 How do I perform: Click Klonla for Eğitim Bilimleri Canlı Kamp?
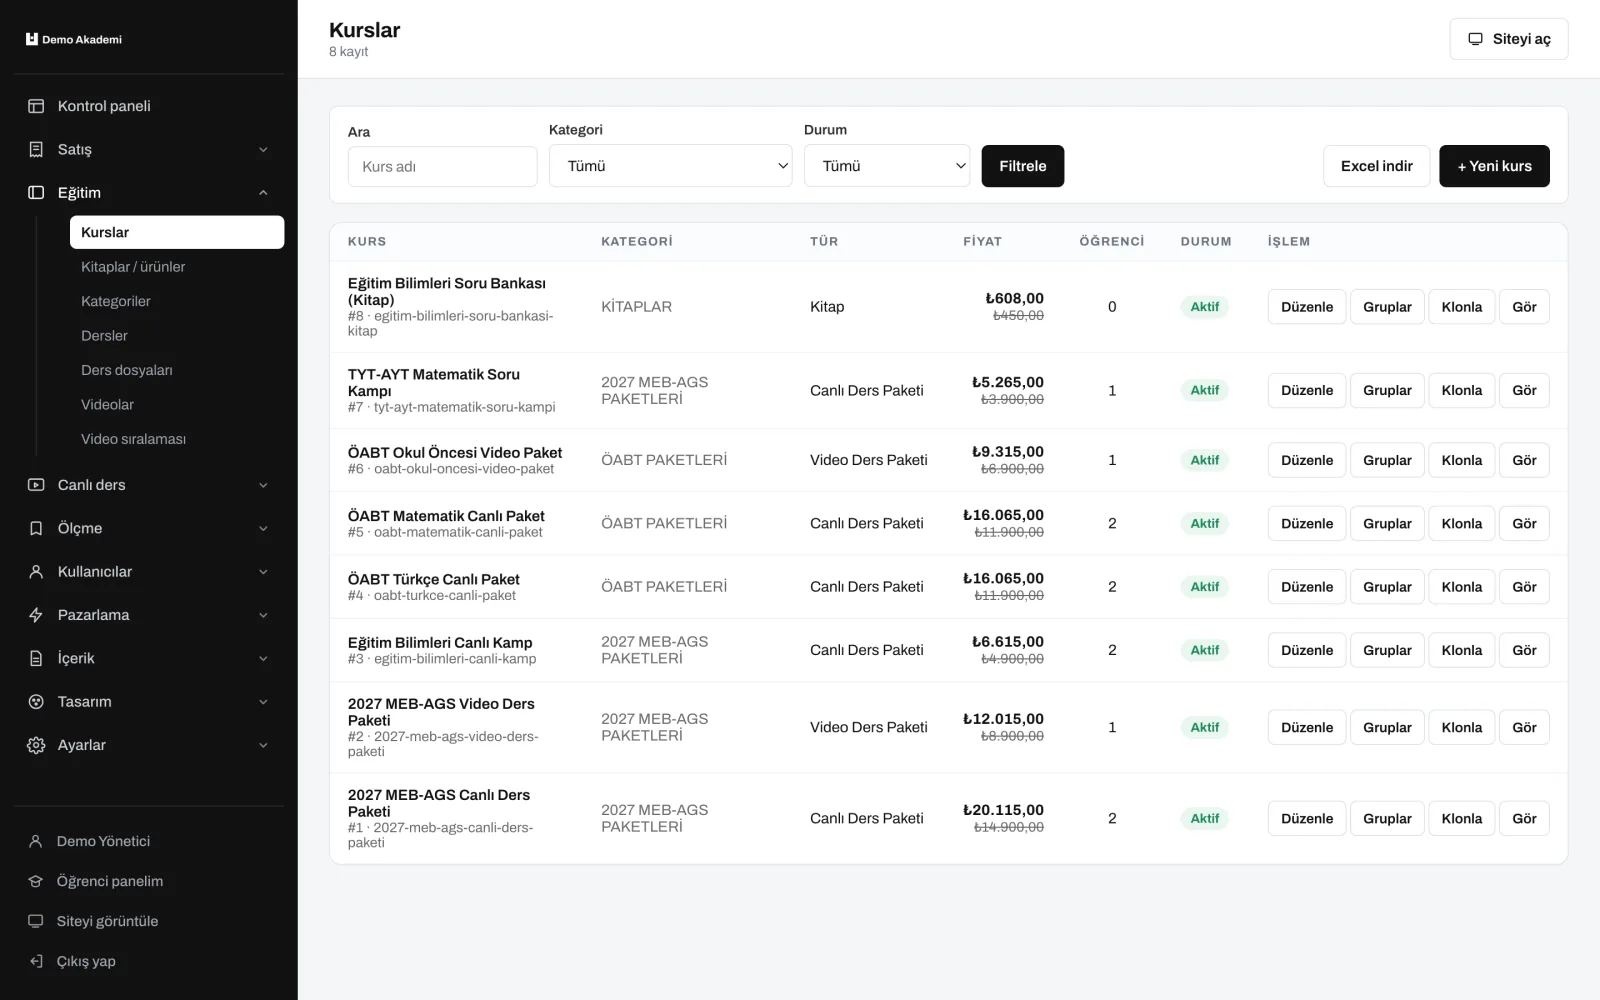point(1461,650)
